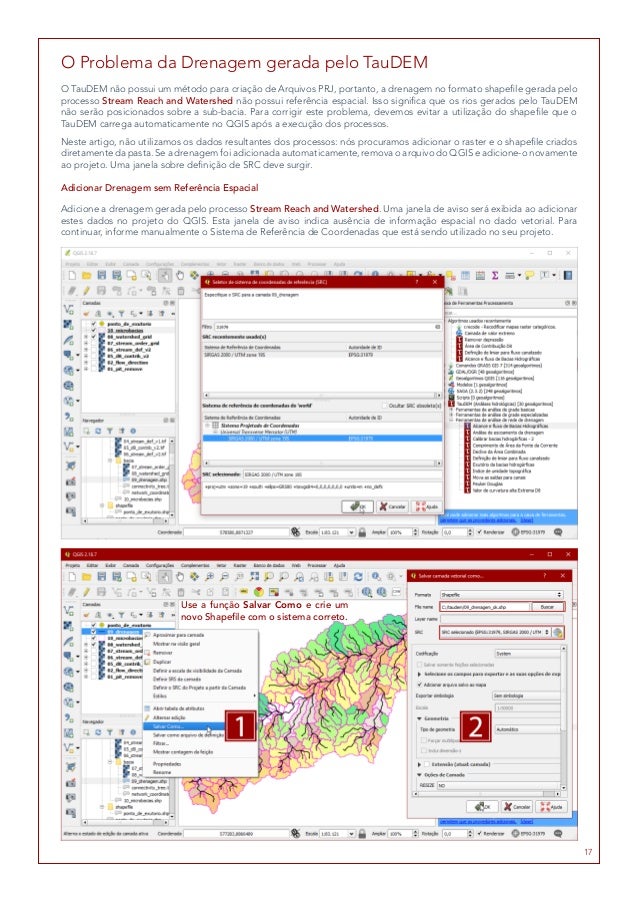Toggle 08_watershed_grid layer checkbox in upper Camadas
638x903 pixels.
pos(93,336)
